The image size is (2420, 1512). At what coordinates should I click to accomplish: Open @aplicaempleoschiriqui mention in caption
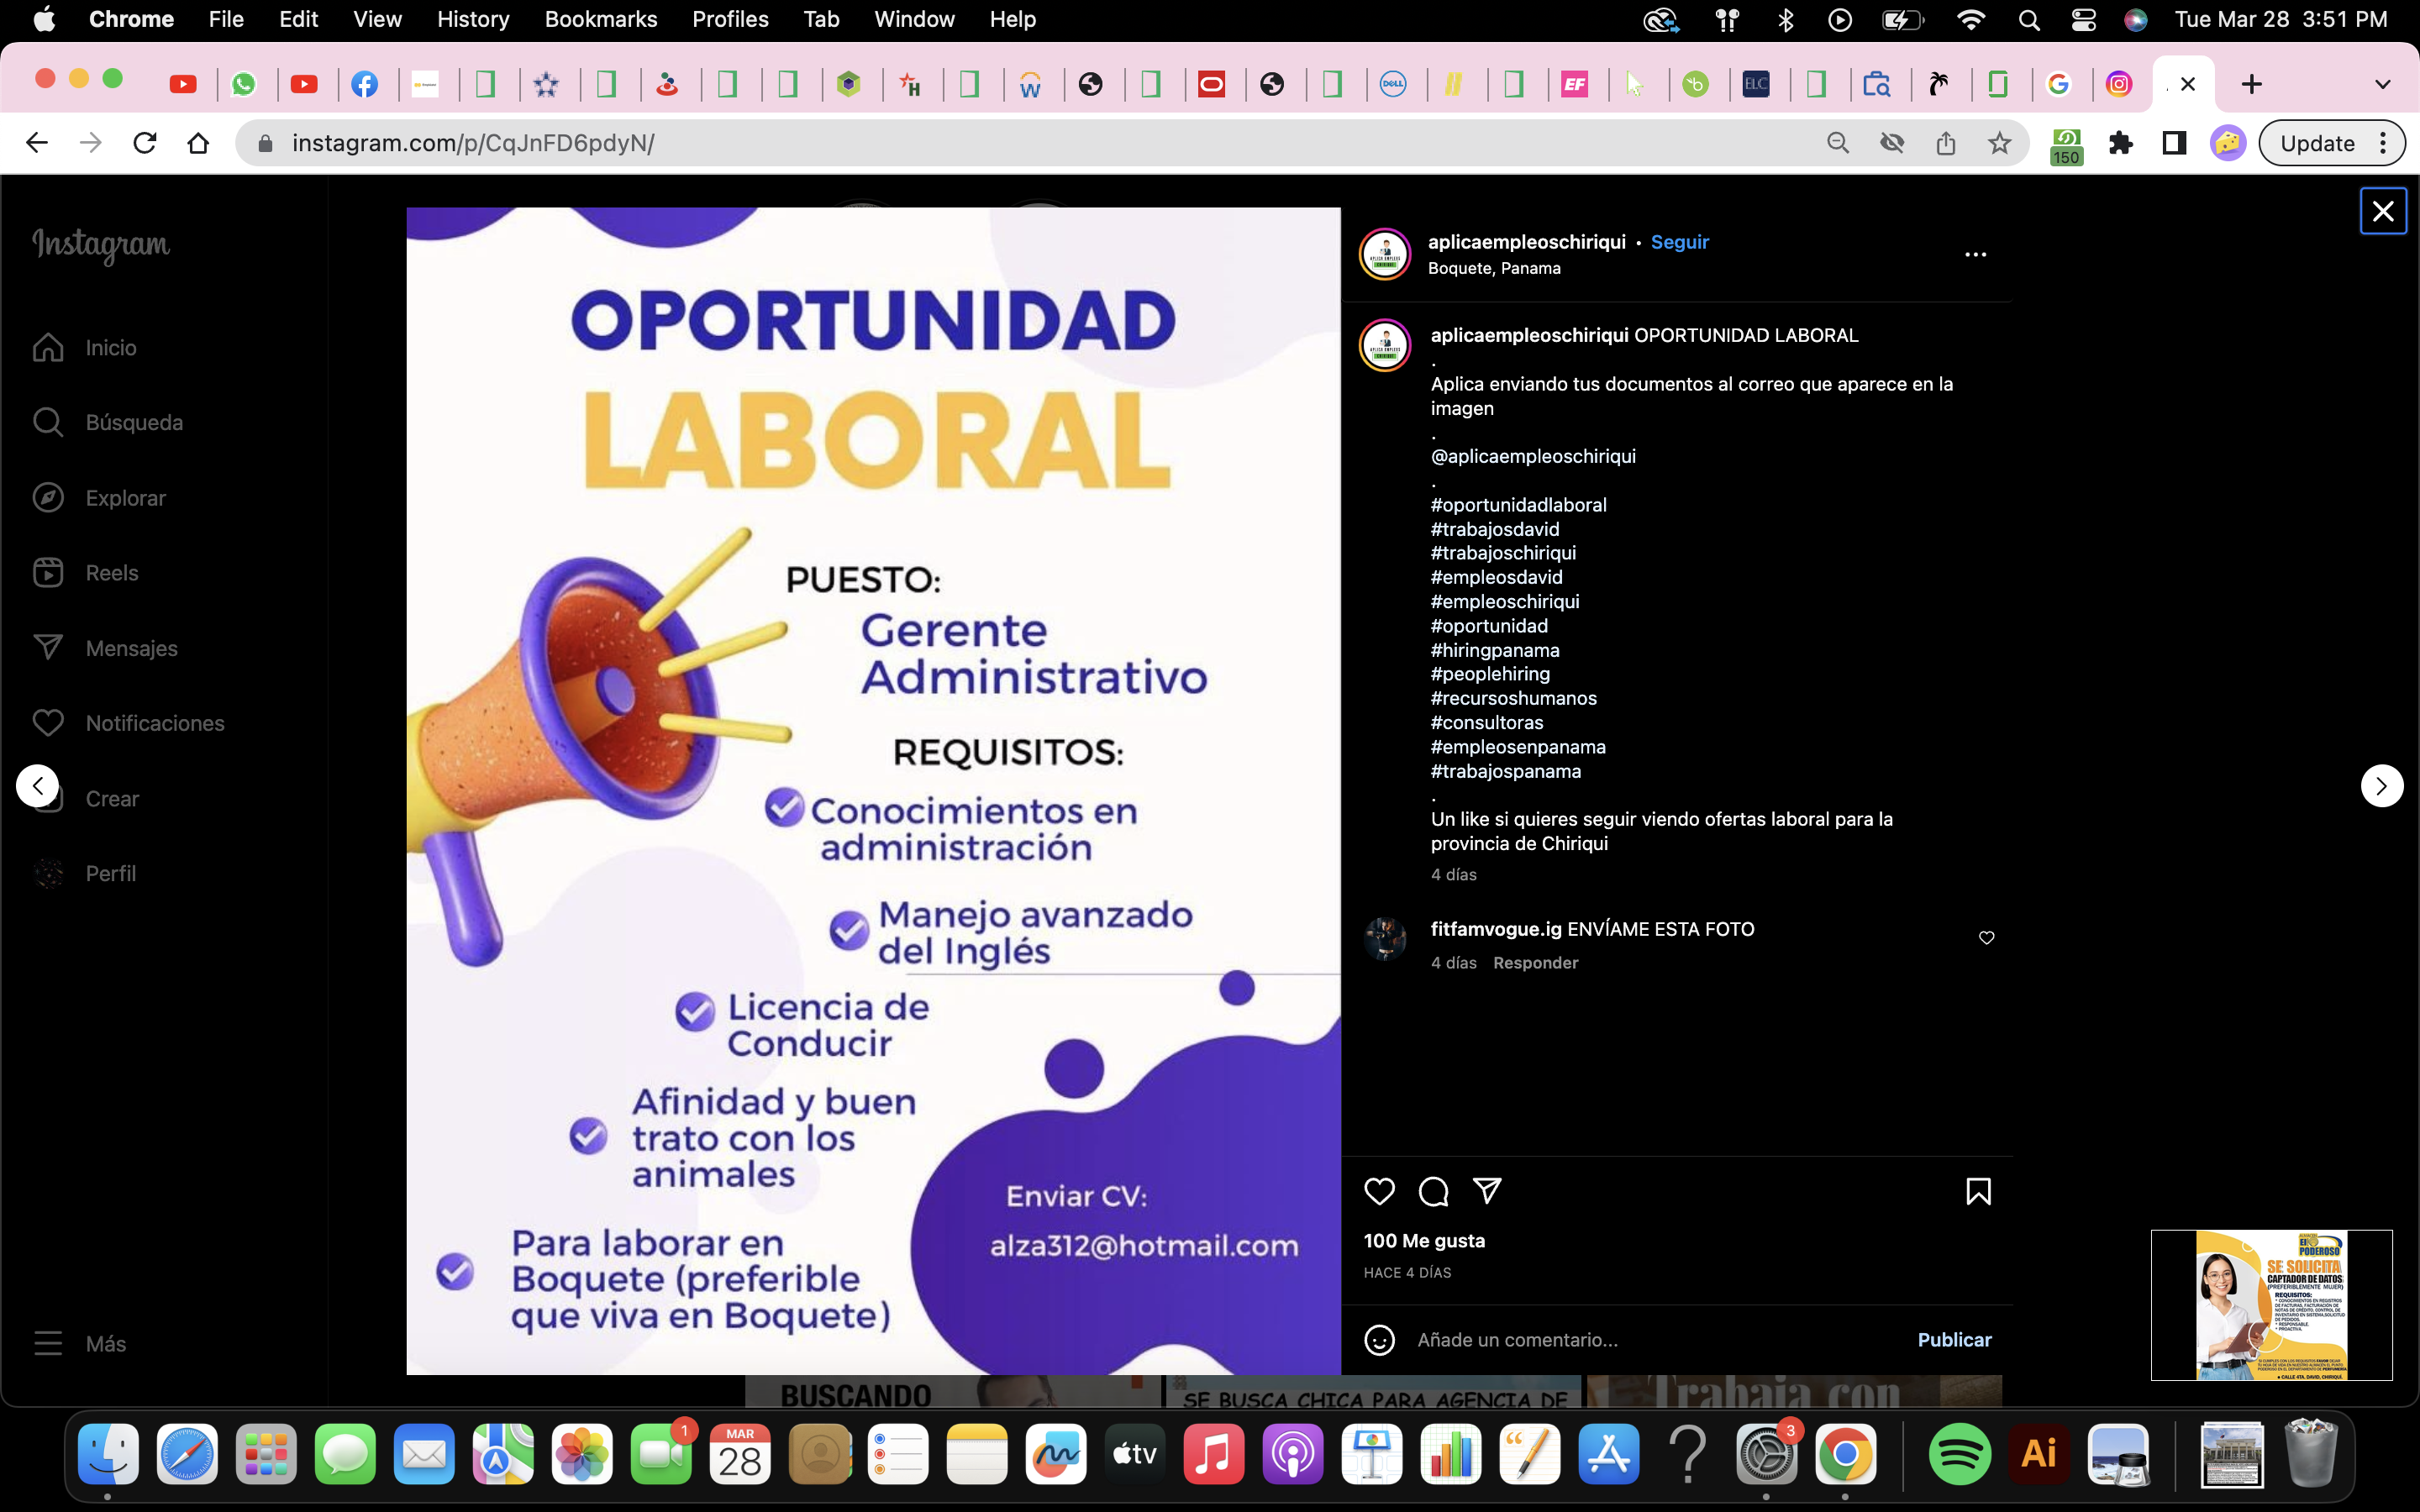point(1533,456)
